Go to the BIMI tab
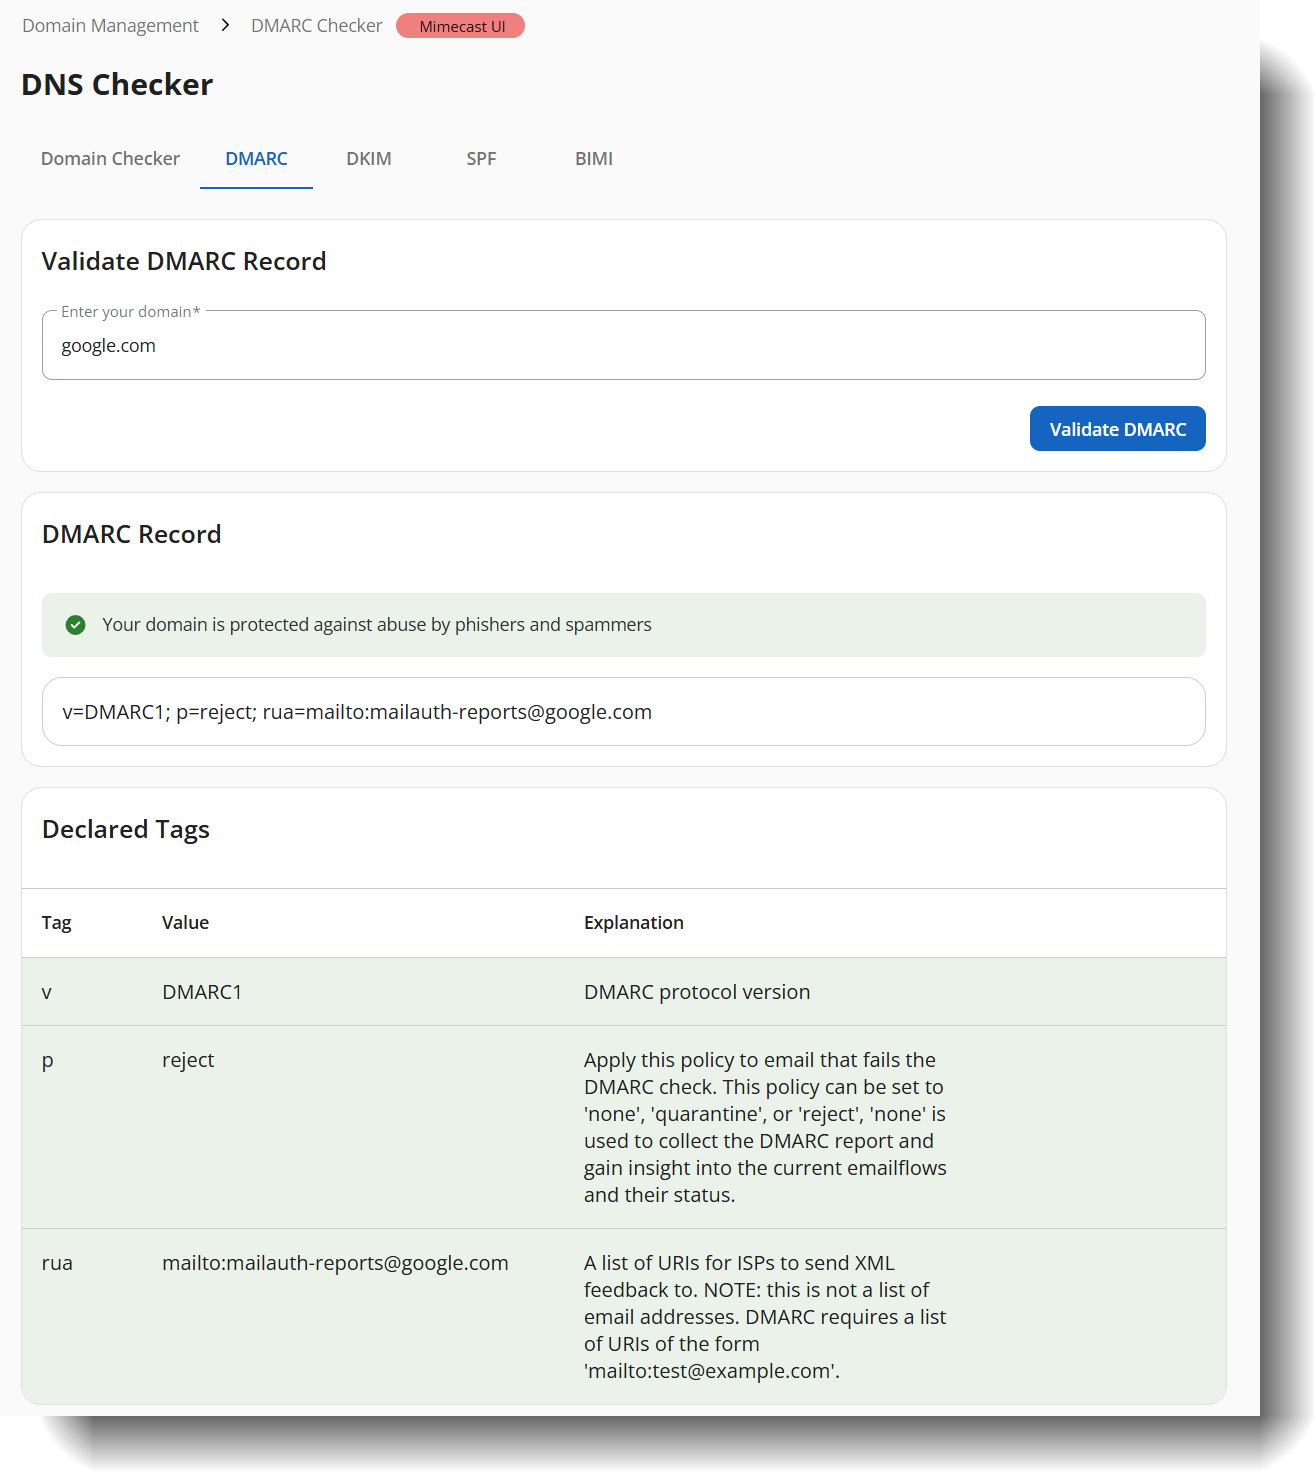Screen dimensions: 1314x1474 pyautogui.click(x=593, y=159)
